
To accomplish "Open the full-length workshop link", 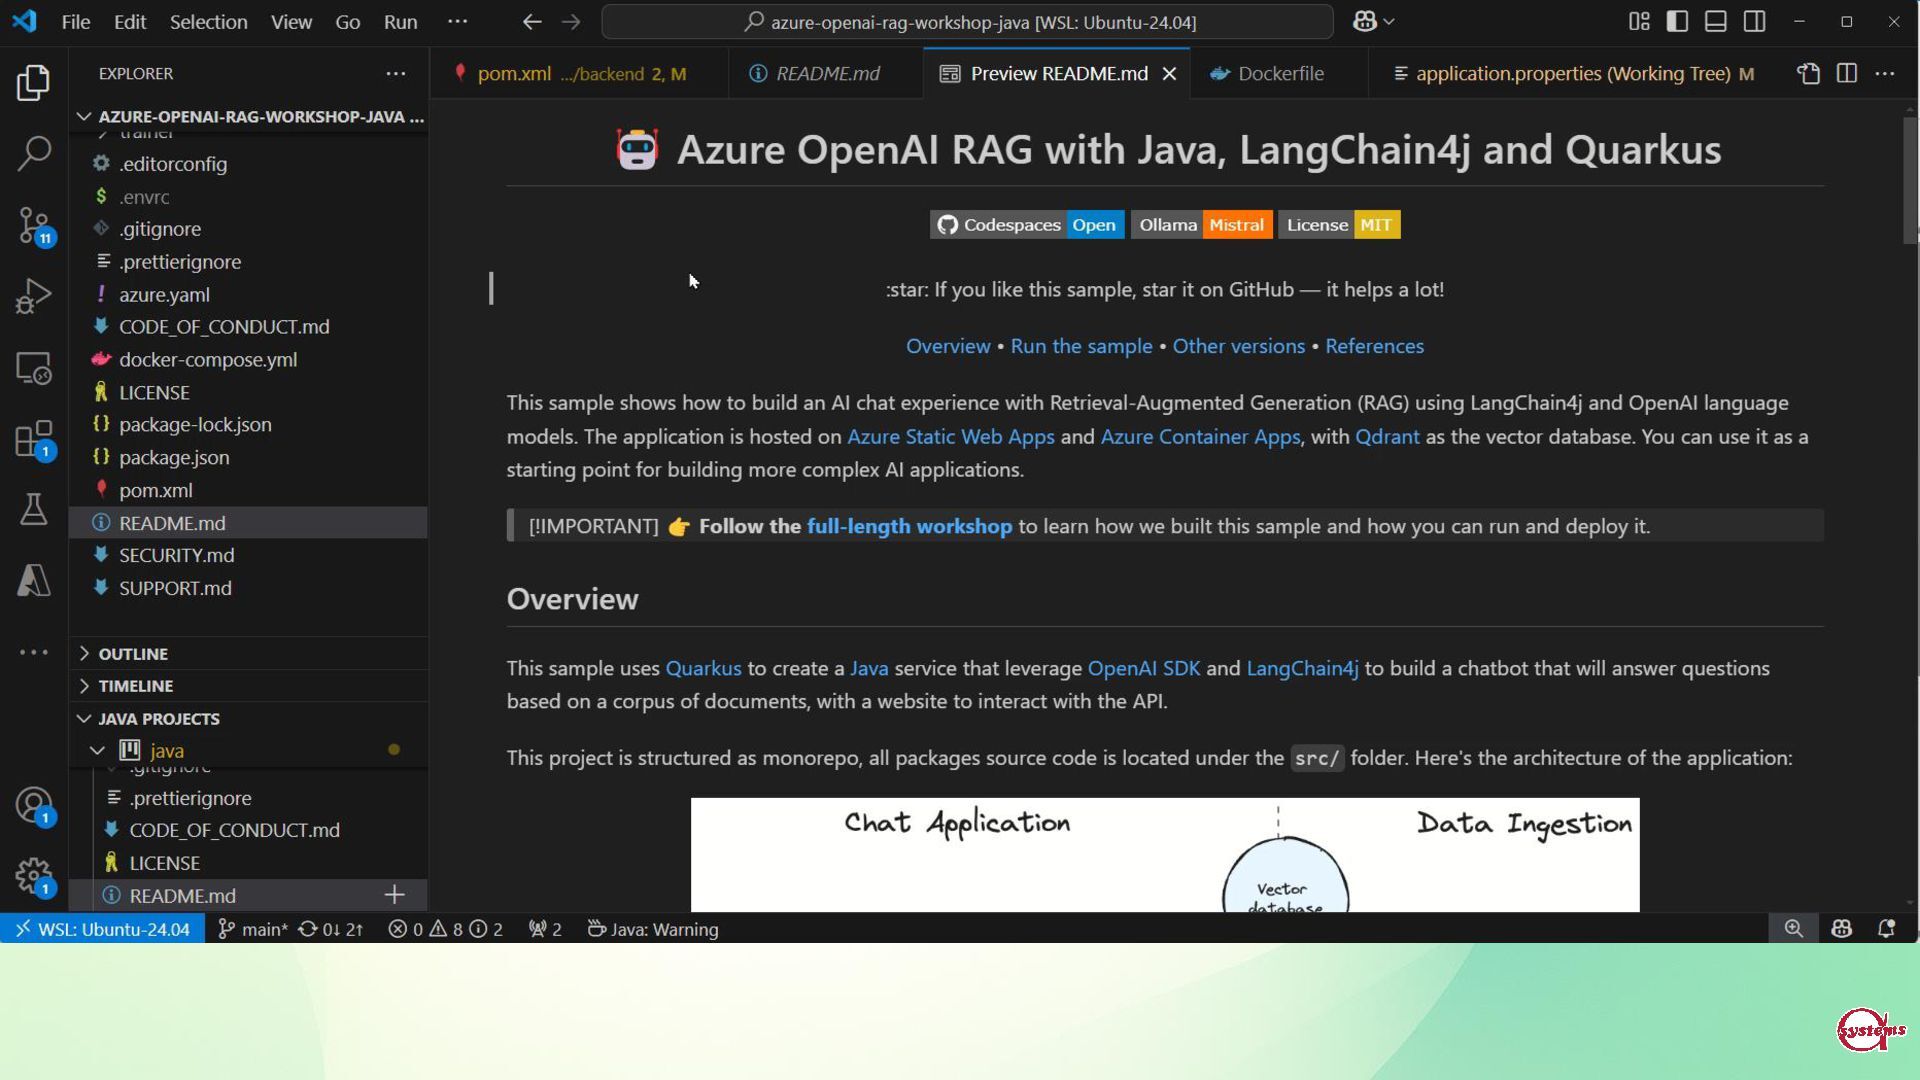I will click(909, 526).
